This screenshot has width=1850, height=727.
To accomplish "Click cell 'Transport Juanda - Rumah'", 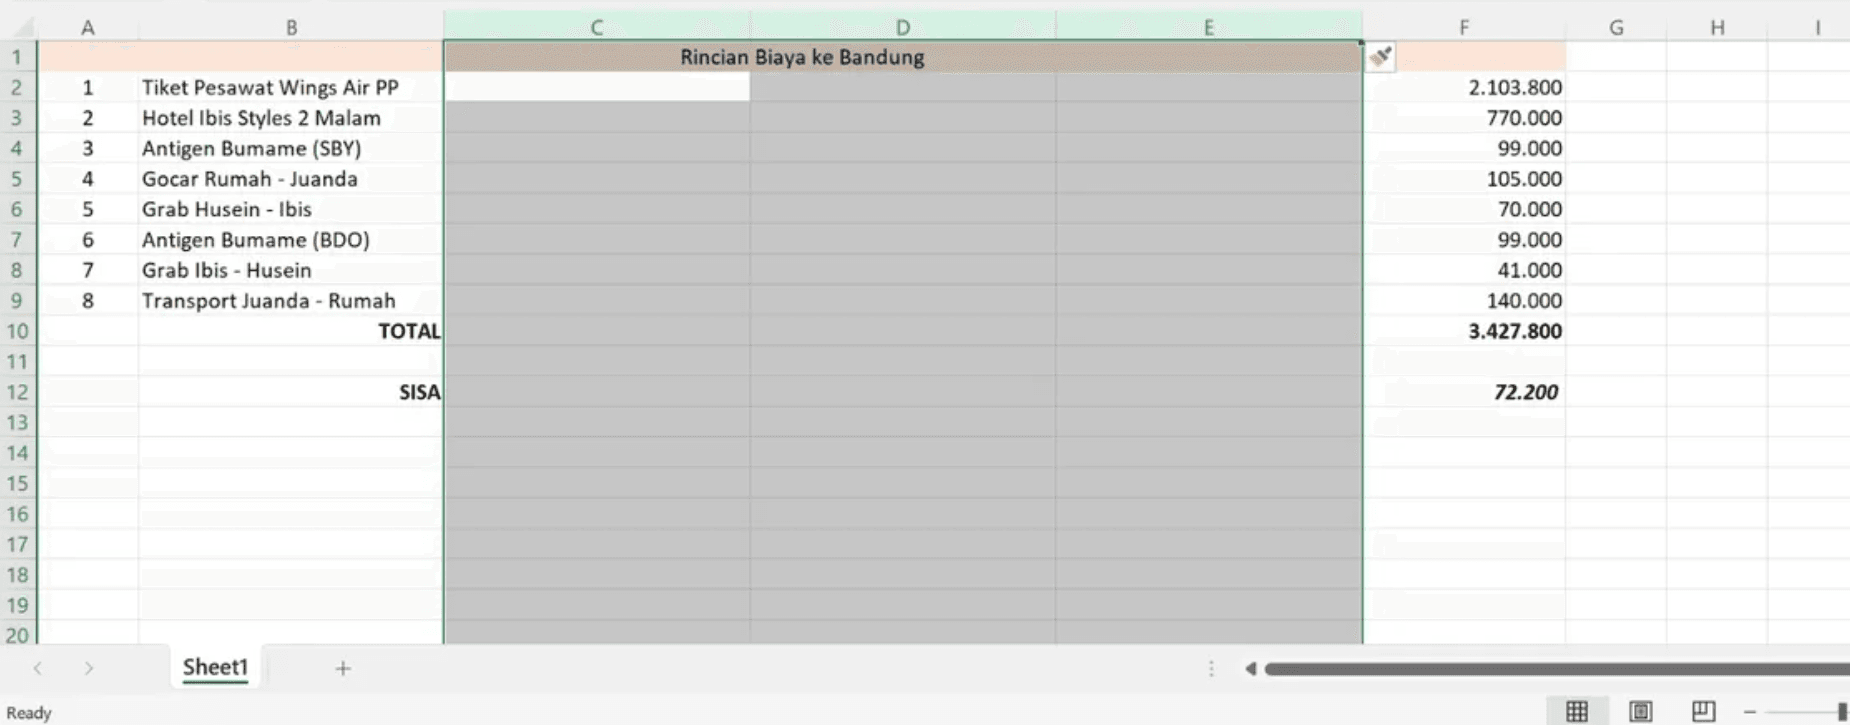I will [291, 301].
